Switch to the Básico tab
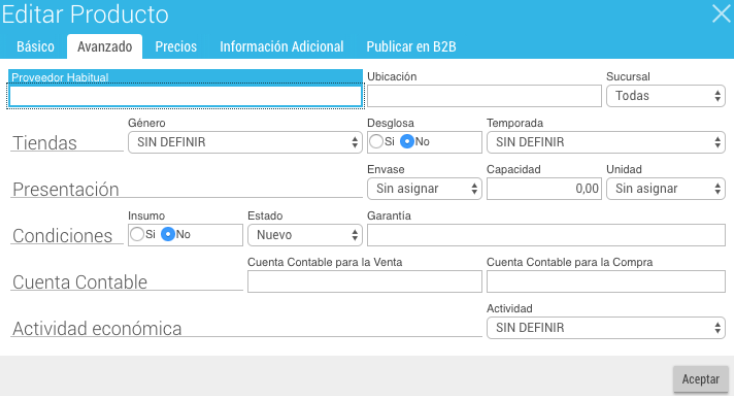The height and width of the screenshot is (396, 734). coord(36,47)
